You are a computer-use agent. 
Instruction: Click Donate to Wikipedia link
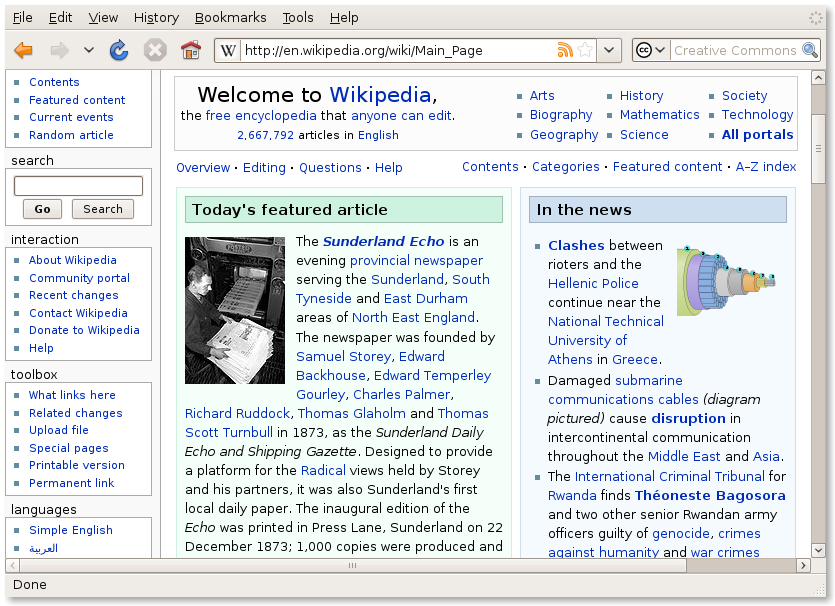[84, 330]
